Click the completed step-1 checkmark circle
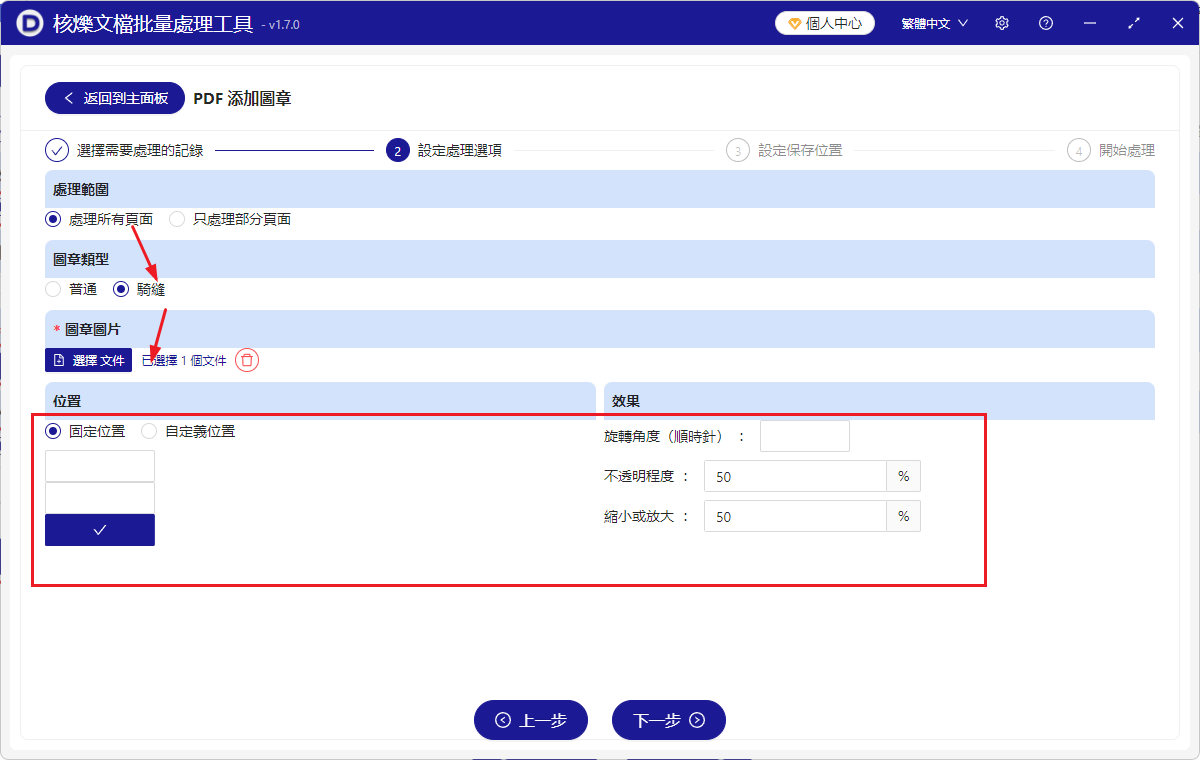1200x760 pixels. tap(56, 150)
